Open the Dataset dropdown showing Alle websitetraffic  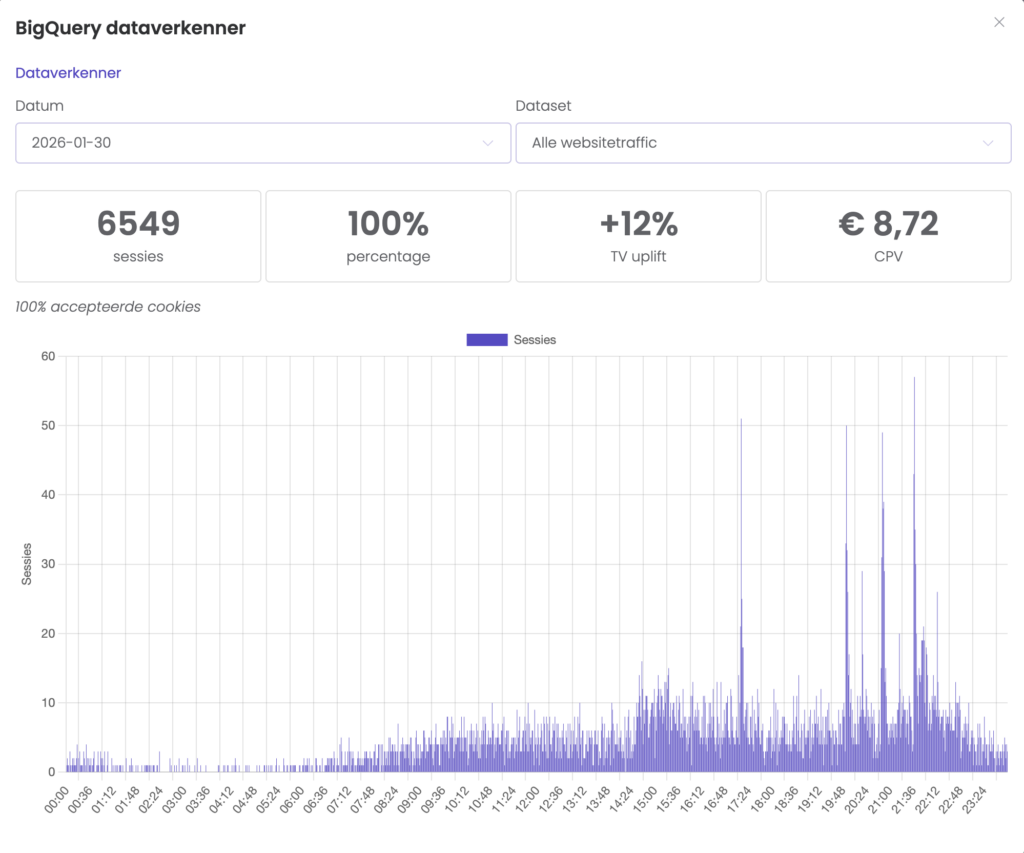[762, 143]
